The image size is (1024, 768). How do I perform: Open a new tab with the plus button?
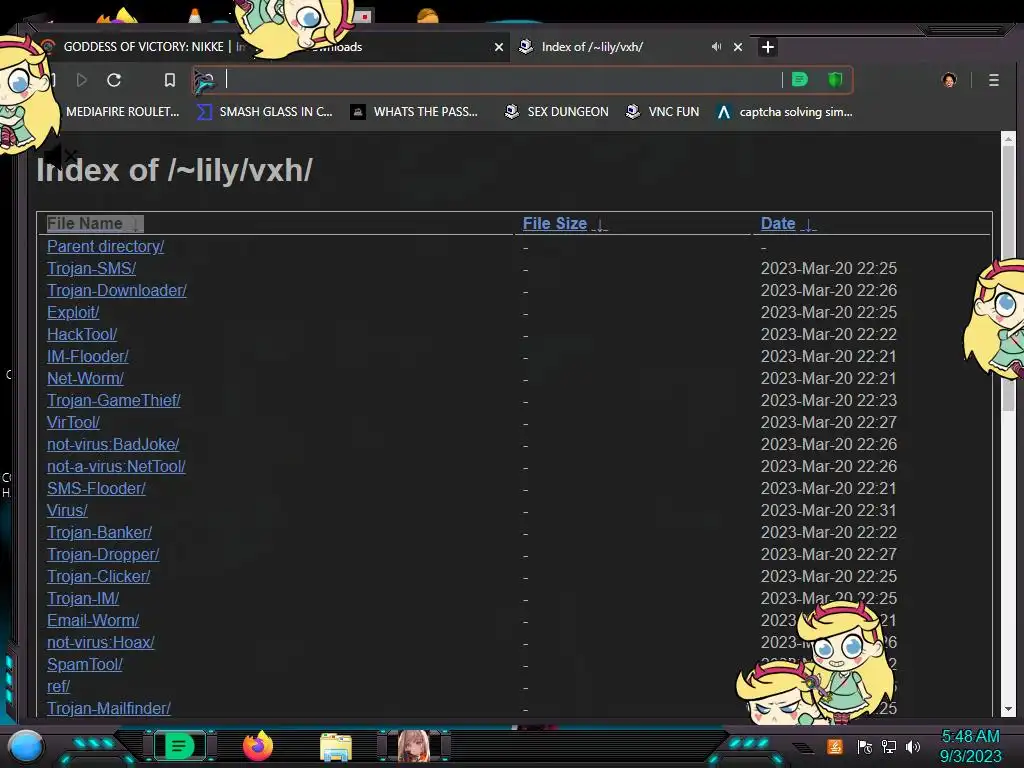(x=767, y=47)
